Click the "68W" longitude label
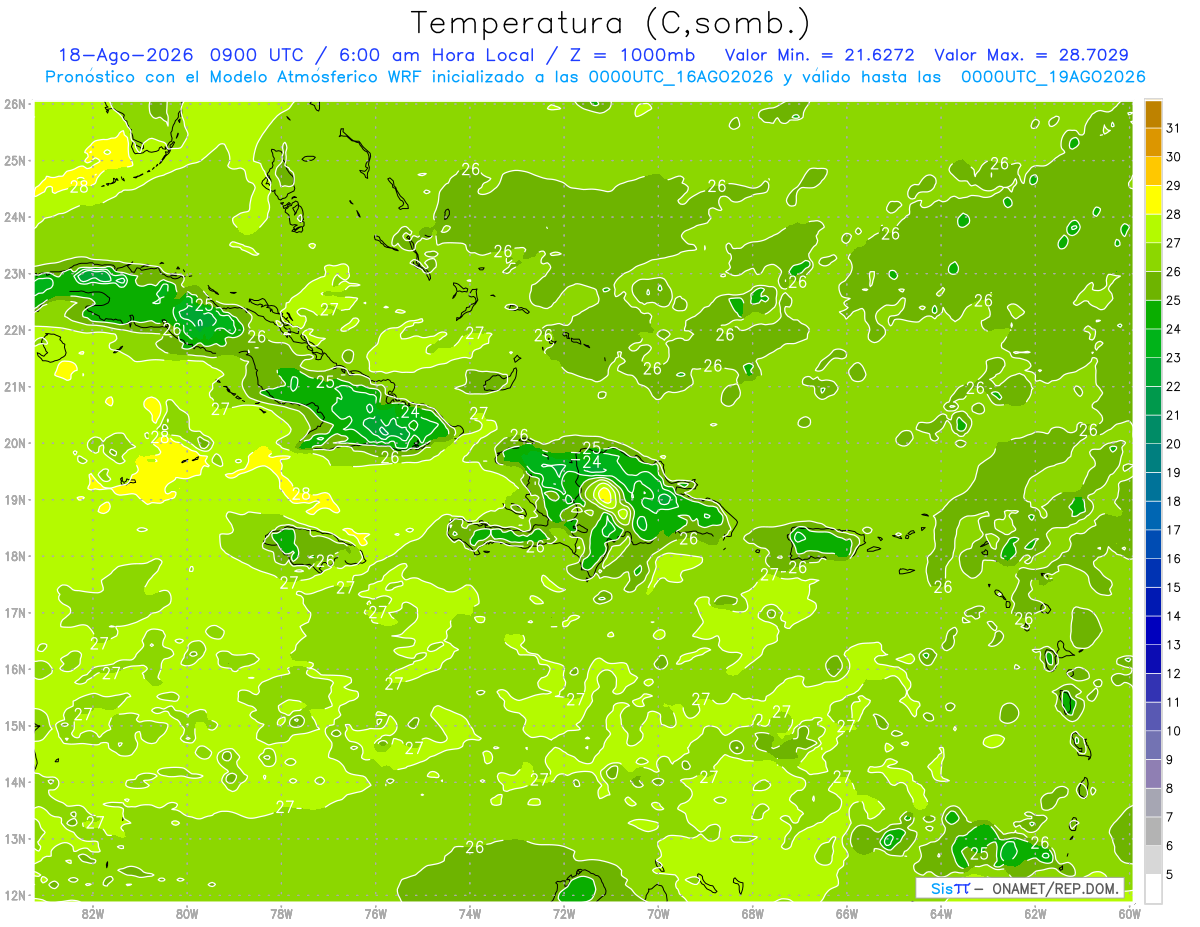 tap(752, 913)
